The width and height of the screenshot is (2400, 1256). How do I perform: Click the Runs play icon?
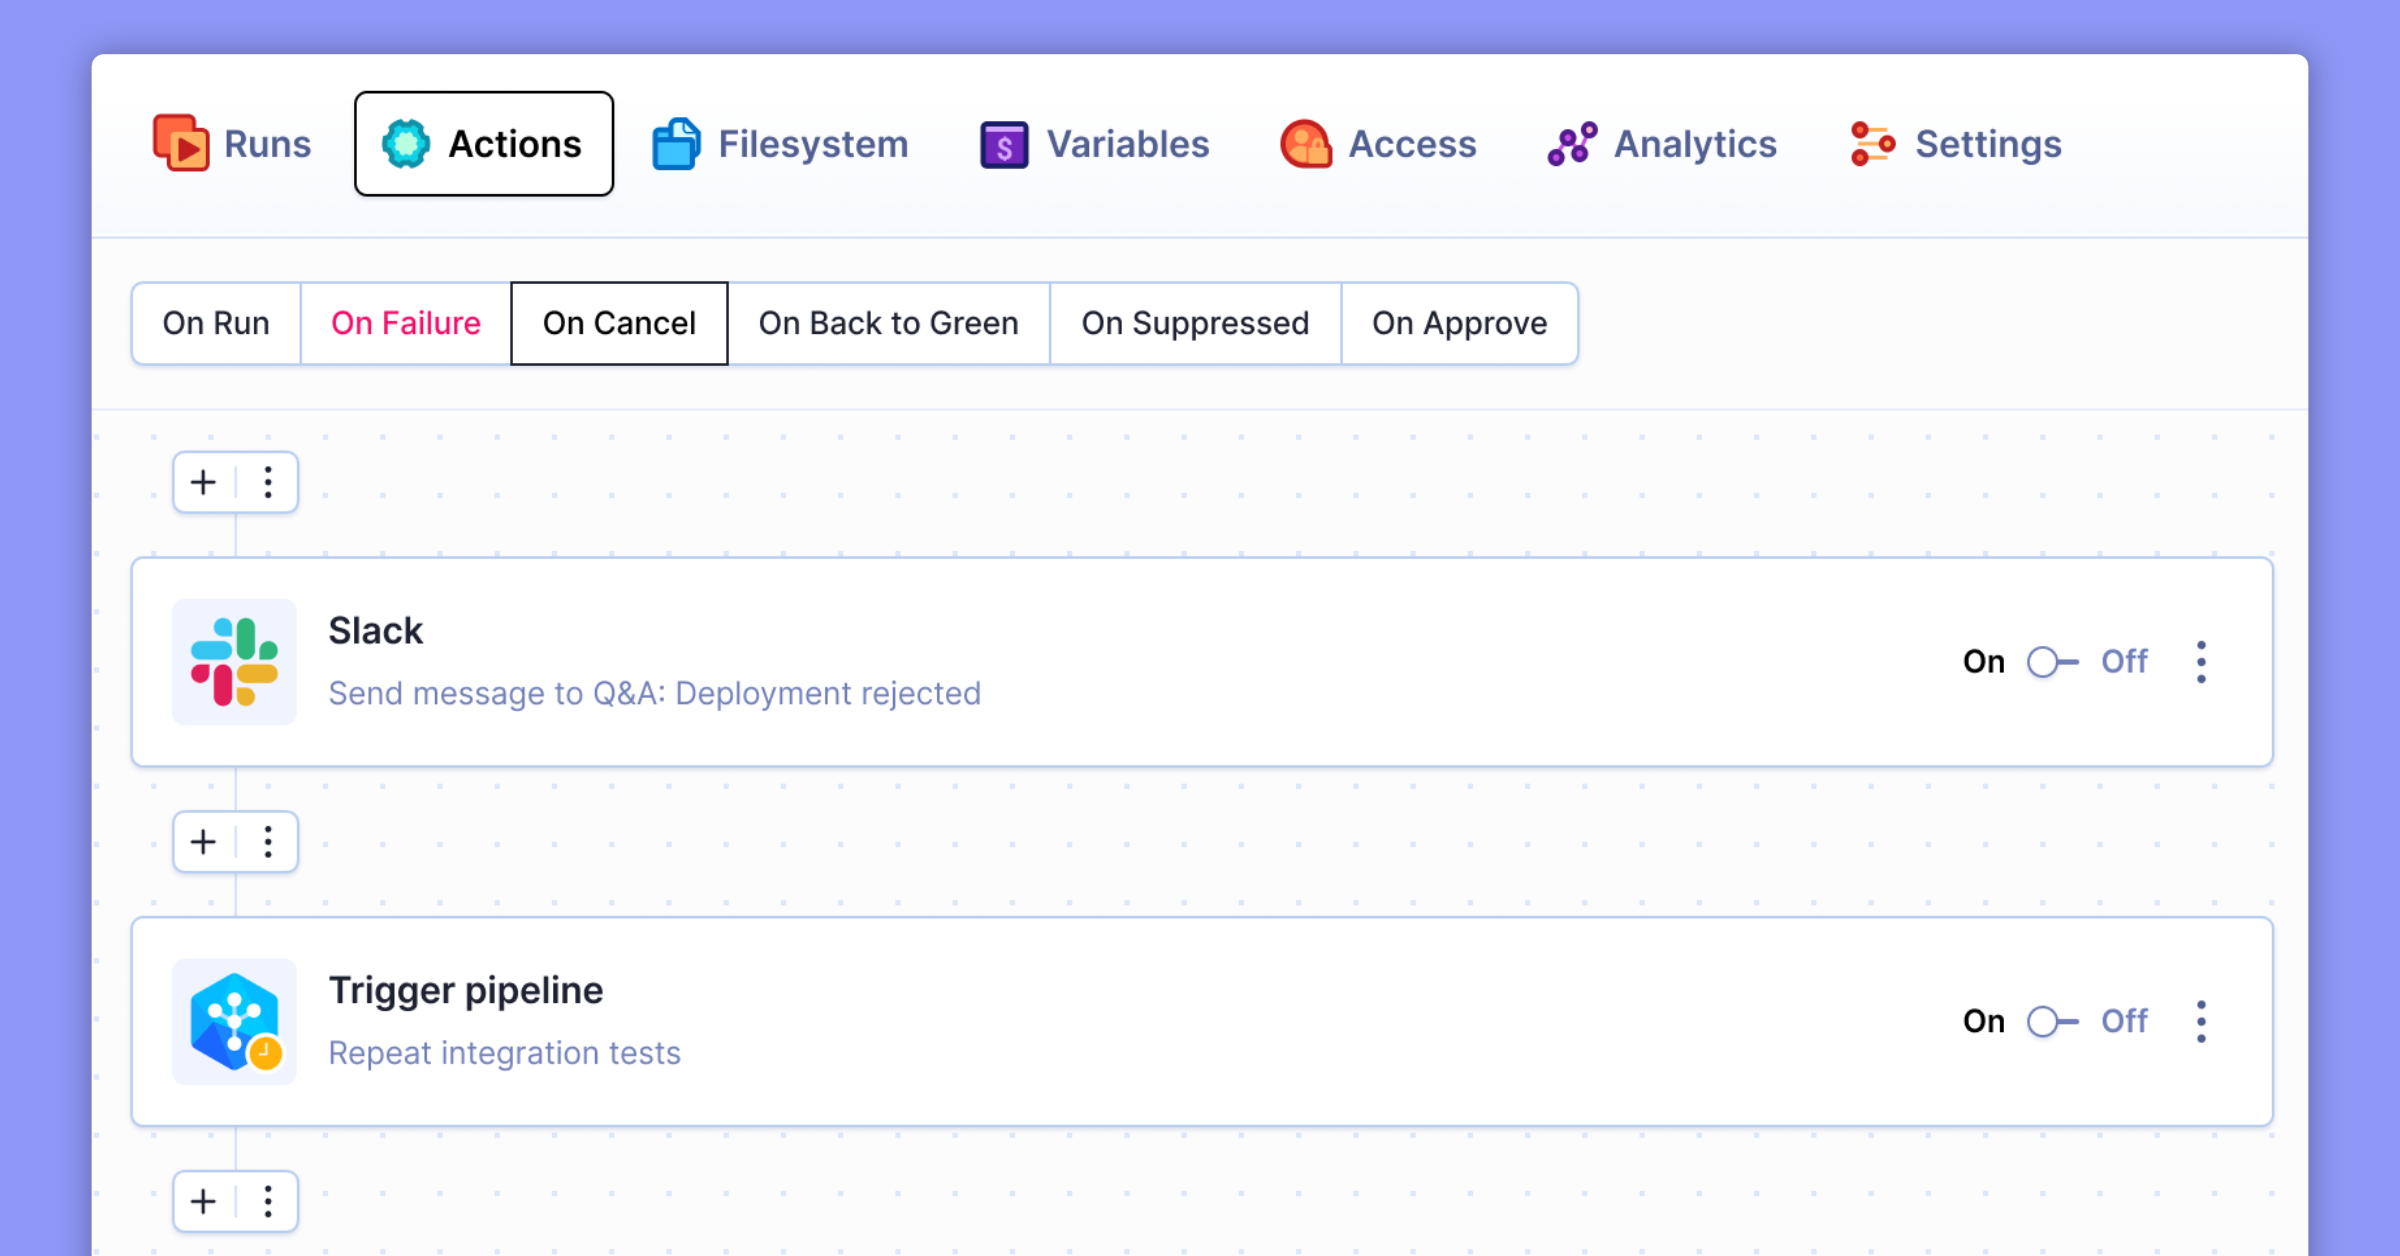click(181, 144)
